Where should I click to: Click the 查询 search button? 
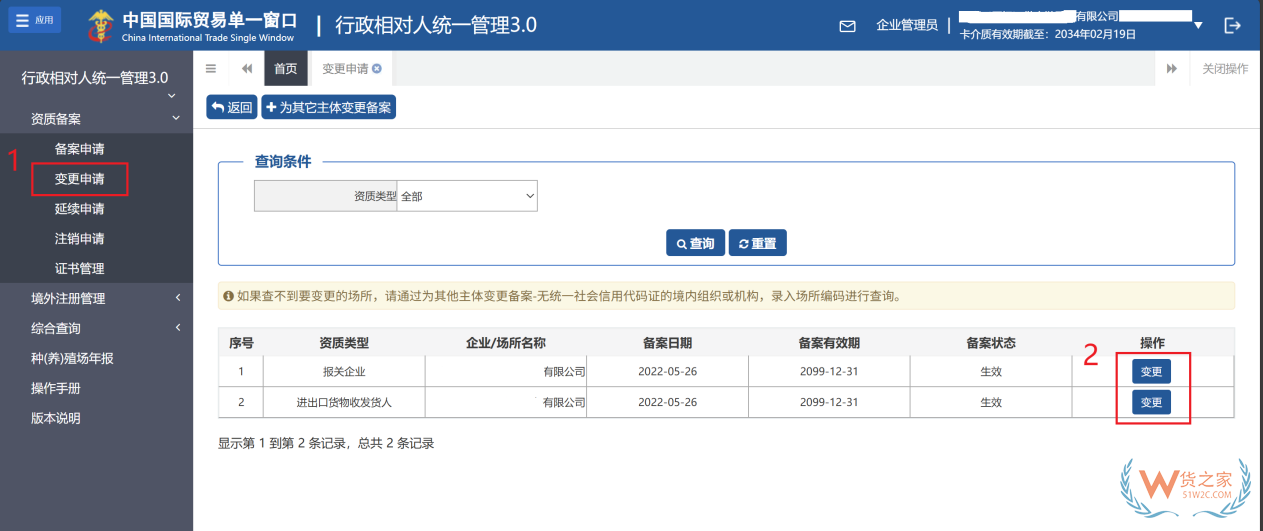(695, 243)
